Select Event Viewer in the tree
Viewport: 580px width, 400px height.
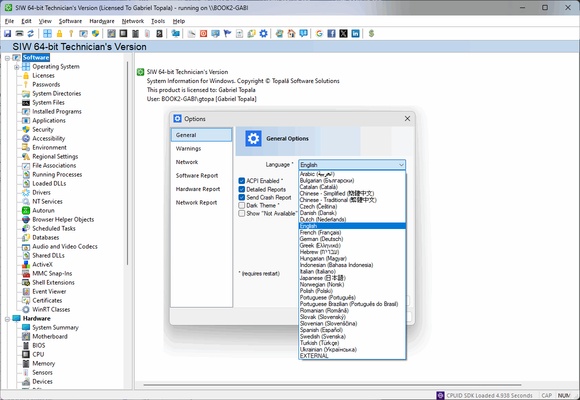(x=49, y=291)
